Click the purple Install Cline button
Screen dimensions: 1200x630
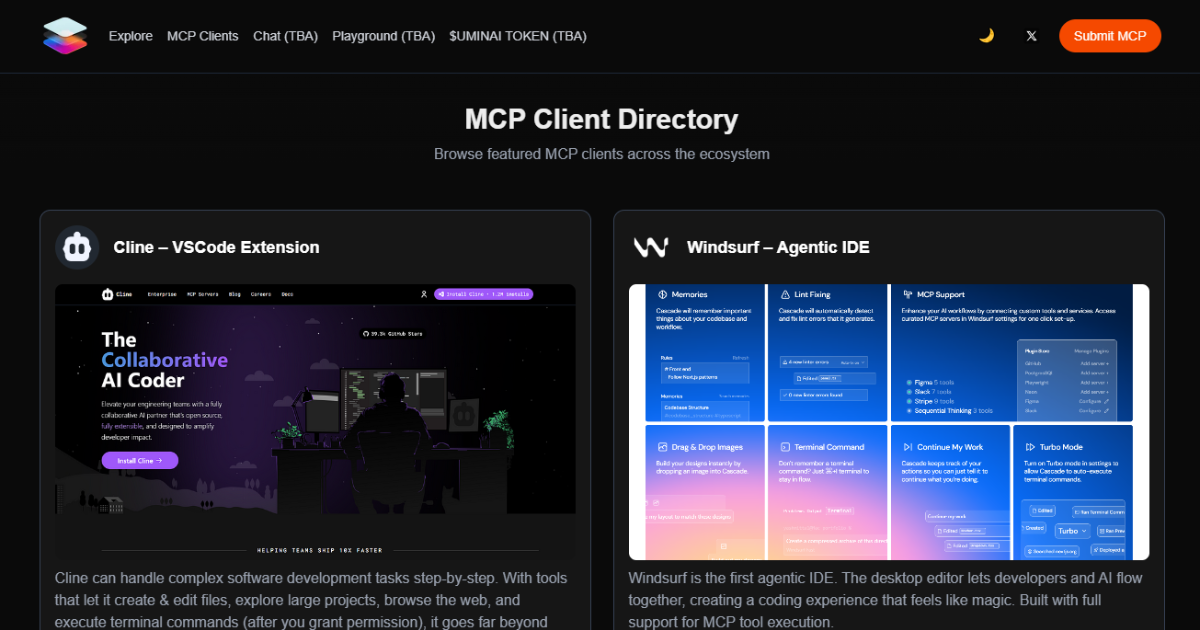click(137, 460)
